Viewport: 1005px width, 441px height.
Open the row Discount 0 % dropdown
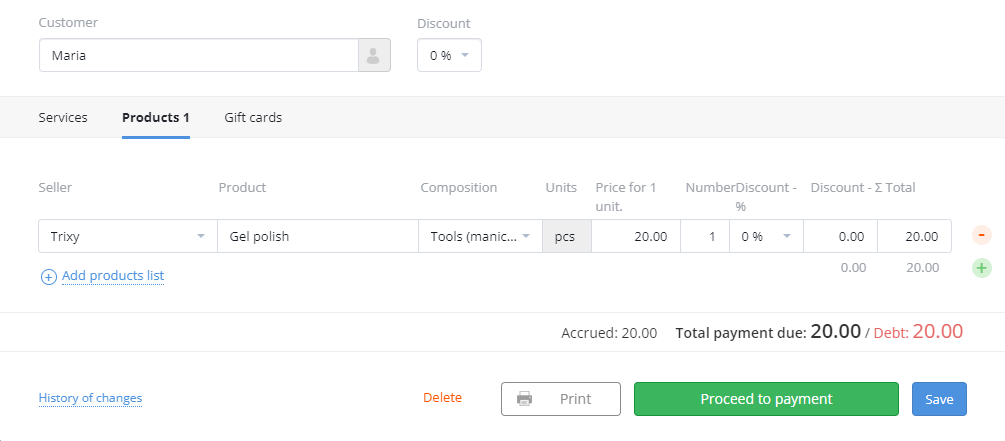coord(767,236)
